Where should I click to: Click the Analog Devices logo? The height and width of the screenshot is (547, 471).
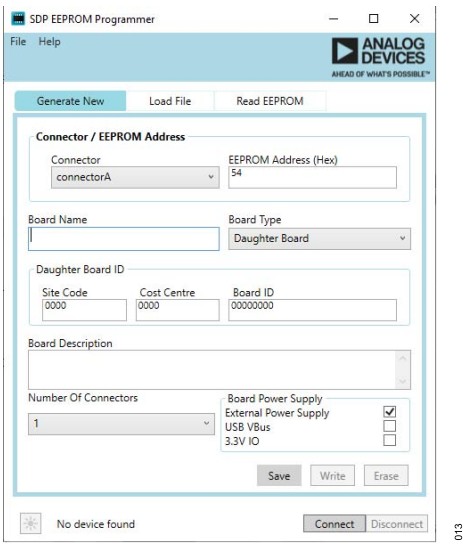[380, 57]
